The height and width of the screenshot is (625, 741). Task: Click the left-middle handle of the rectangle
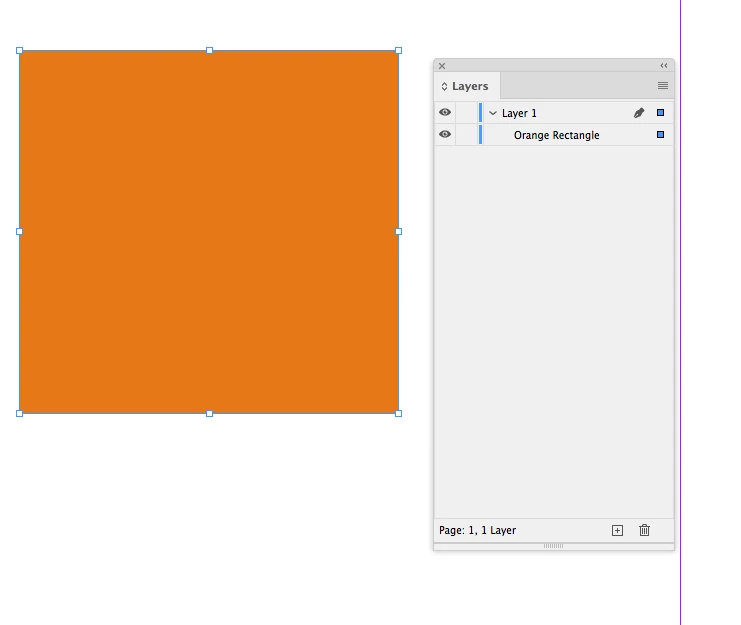point(19,231)
